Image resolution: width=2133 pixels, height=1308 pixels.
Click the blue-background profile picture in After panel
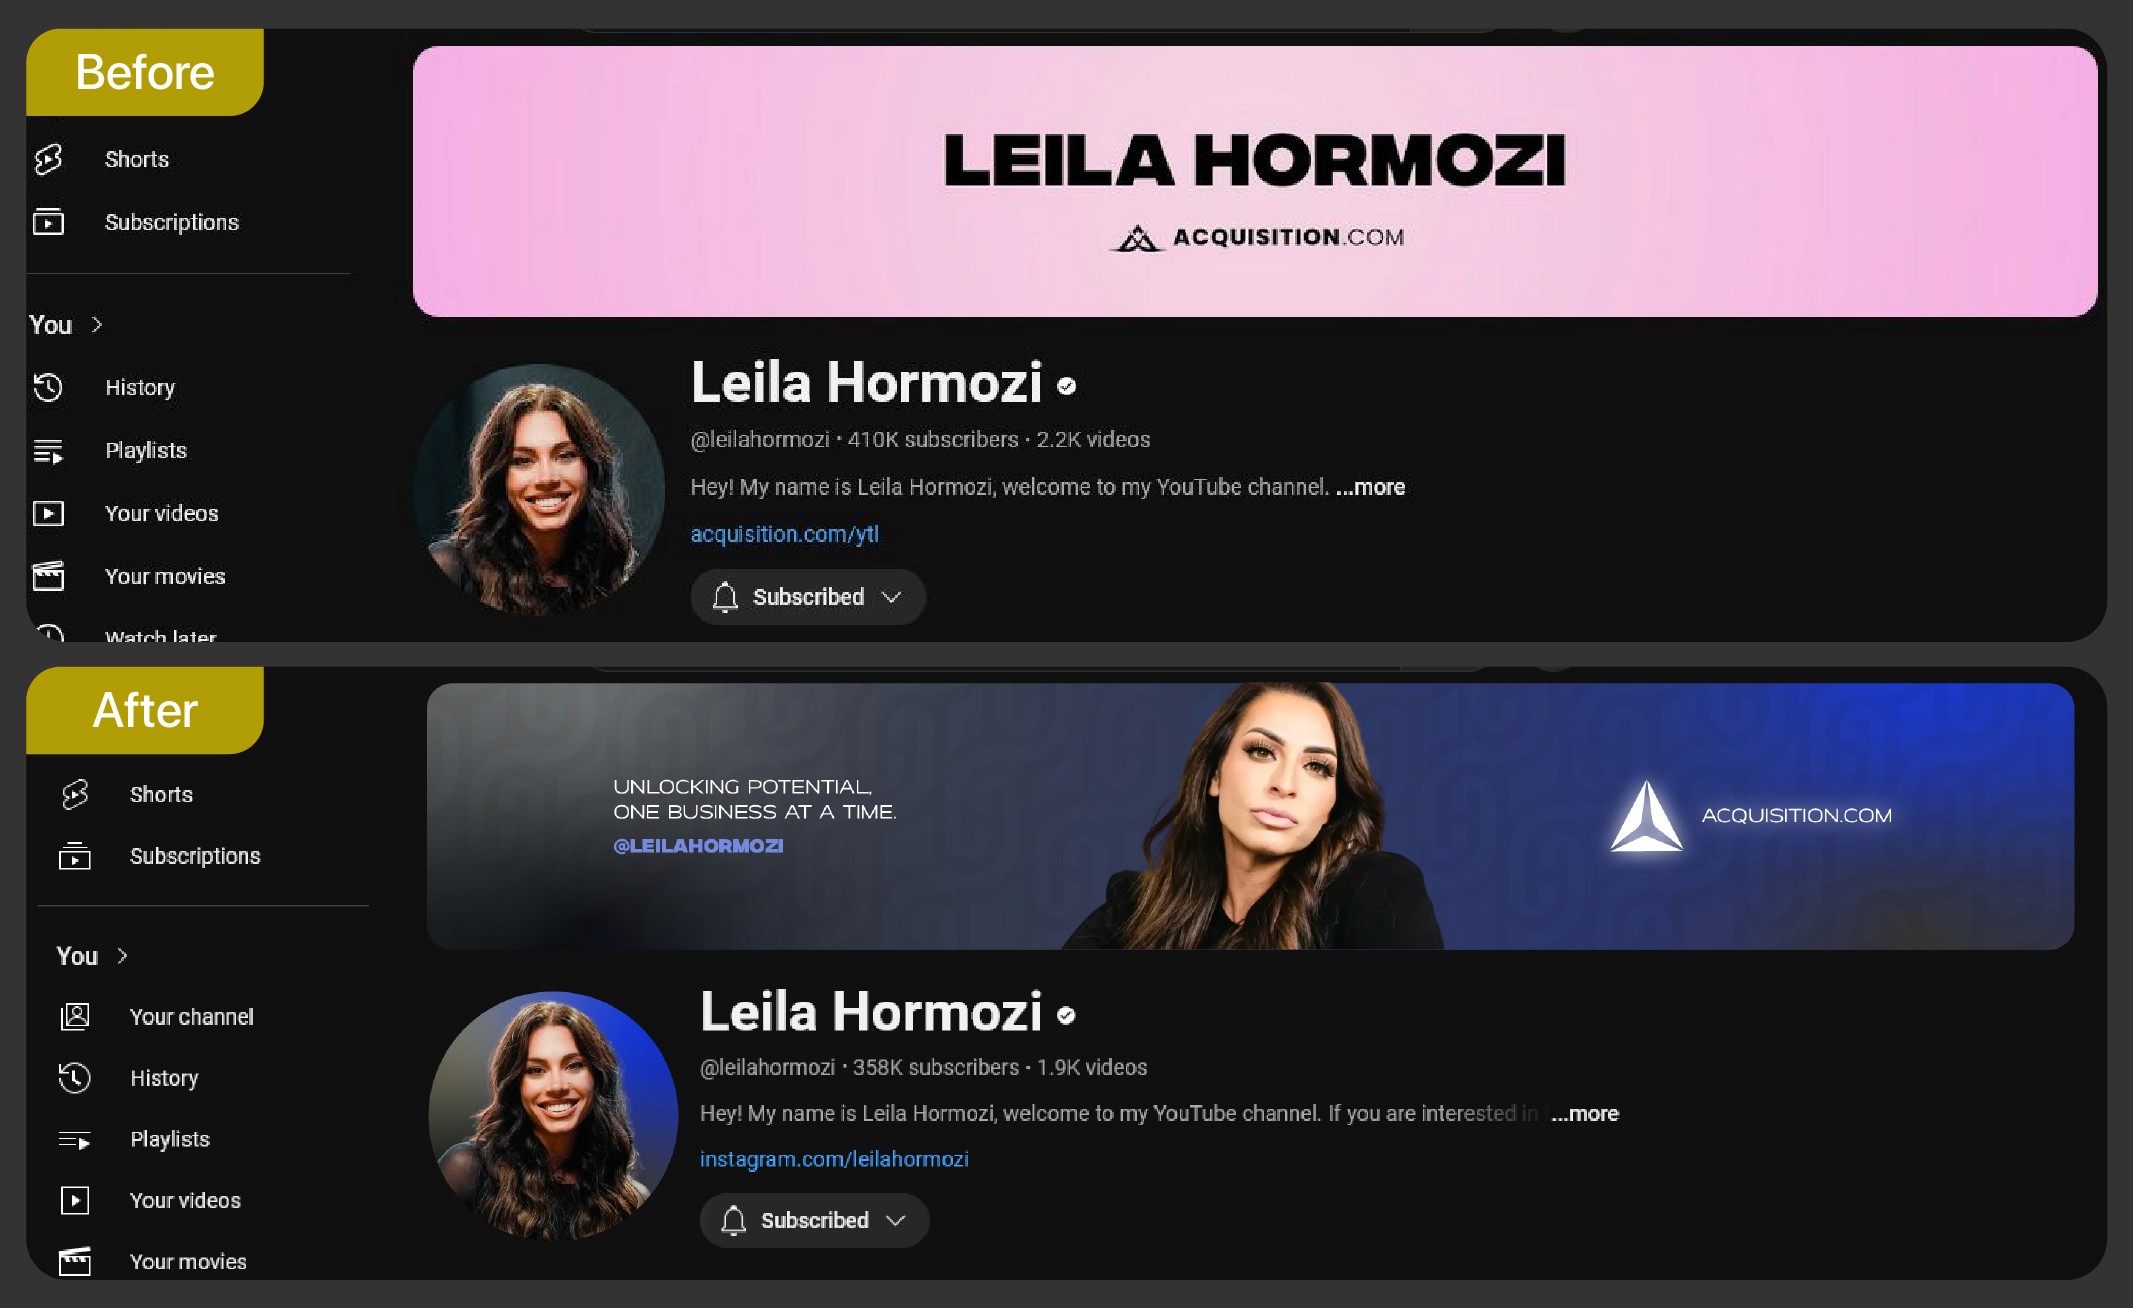point(553,1116)
